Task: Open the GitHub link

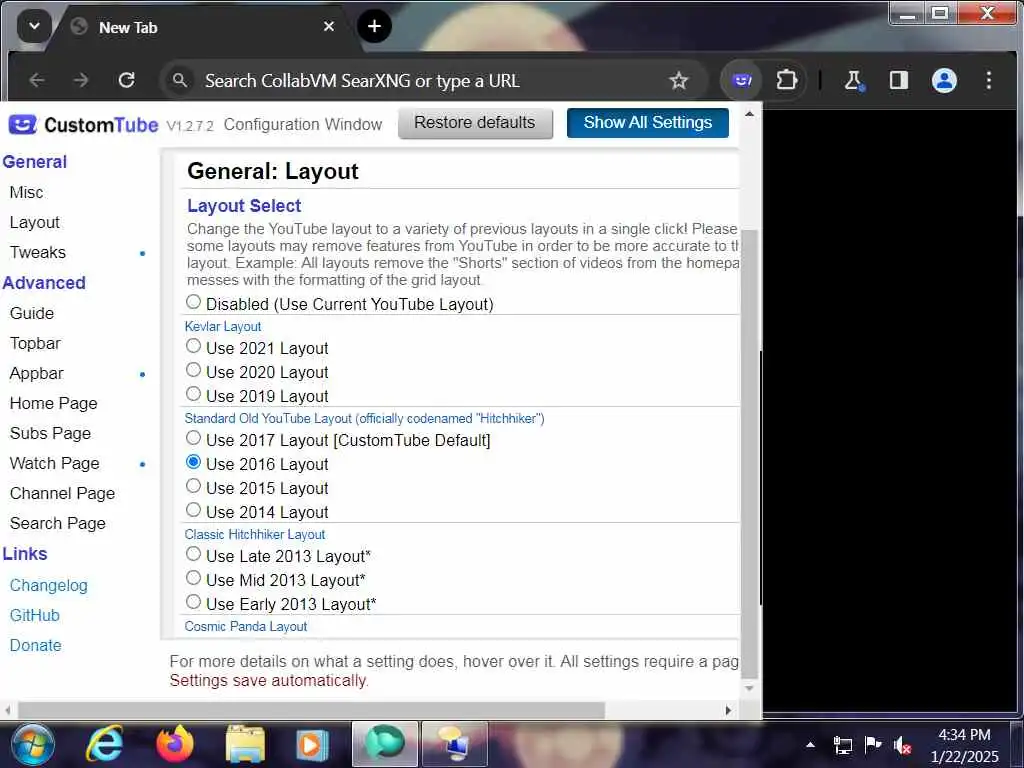Action: click(35, 615)
